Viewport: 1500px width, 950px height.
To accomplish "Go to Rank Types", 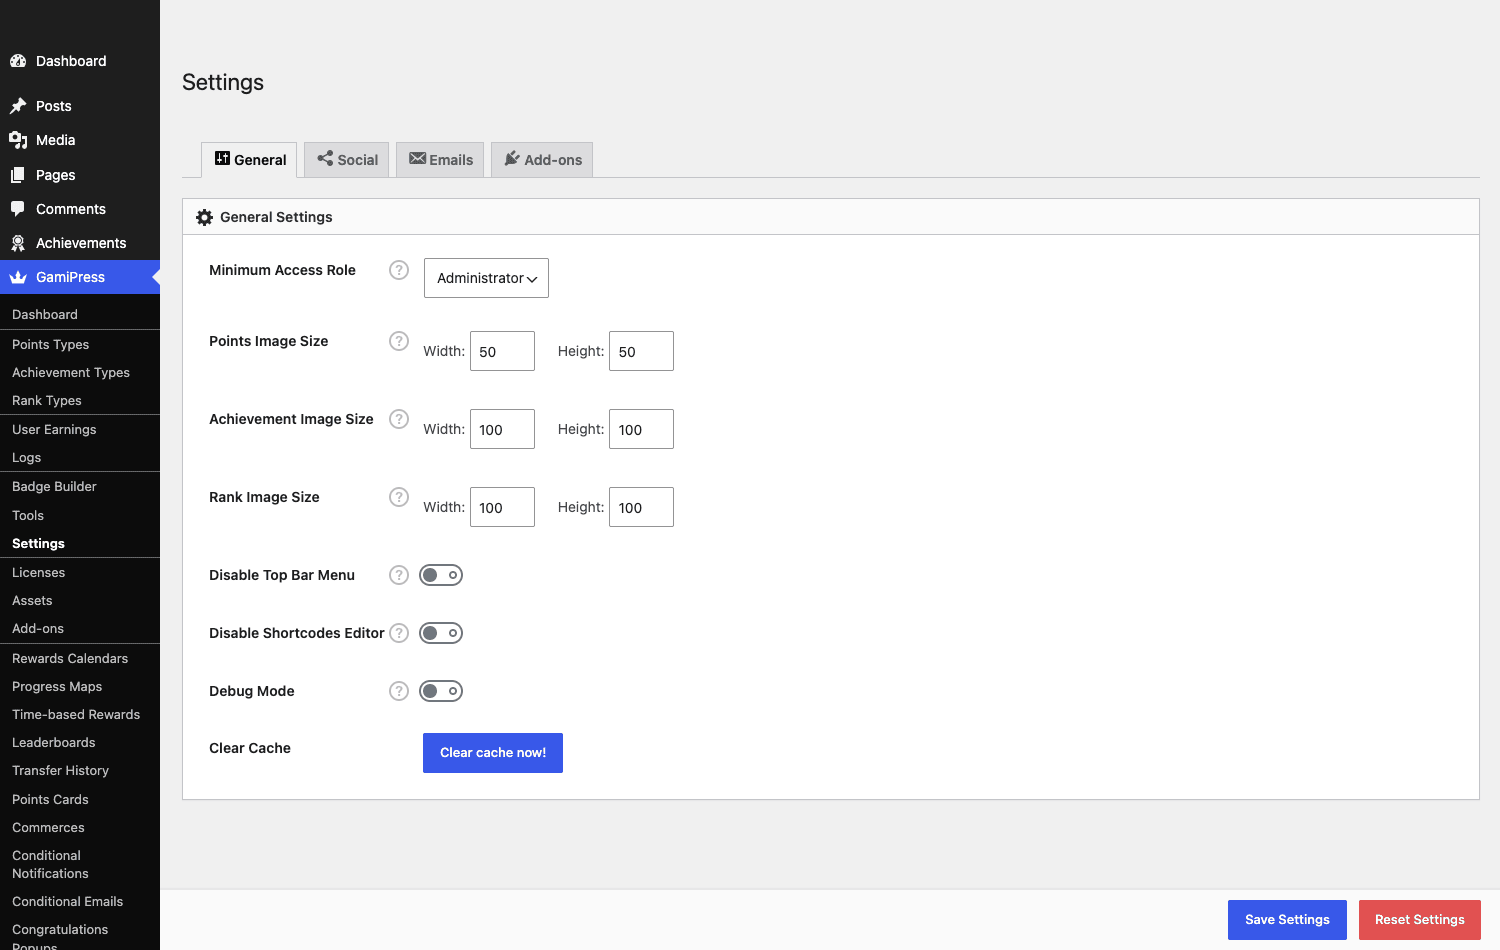I will coord(80,400).
